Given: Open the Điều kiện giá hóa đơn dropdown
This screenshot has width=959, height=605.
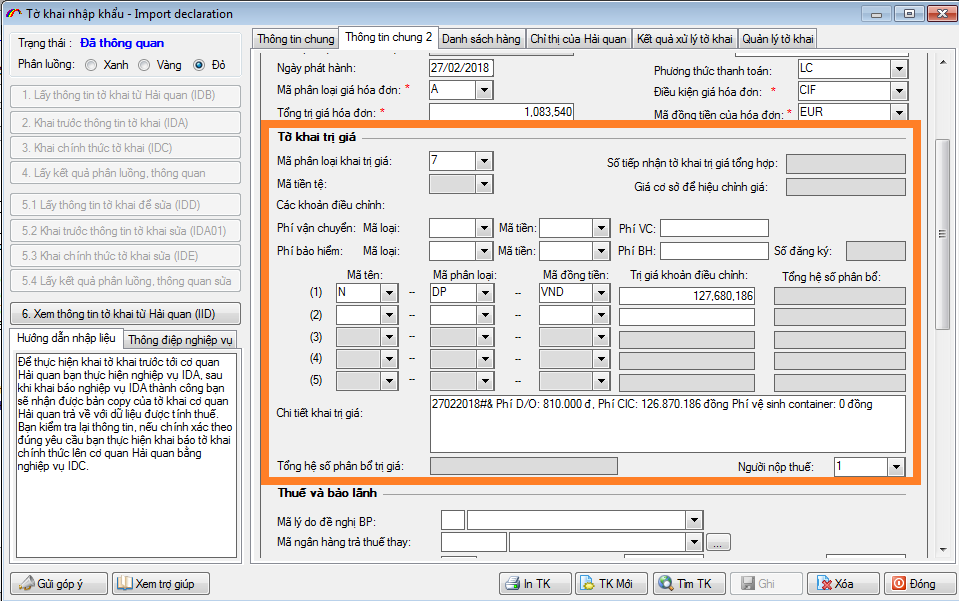Looking at the screenshot, I should [x=898, y=91].
